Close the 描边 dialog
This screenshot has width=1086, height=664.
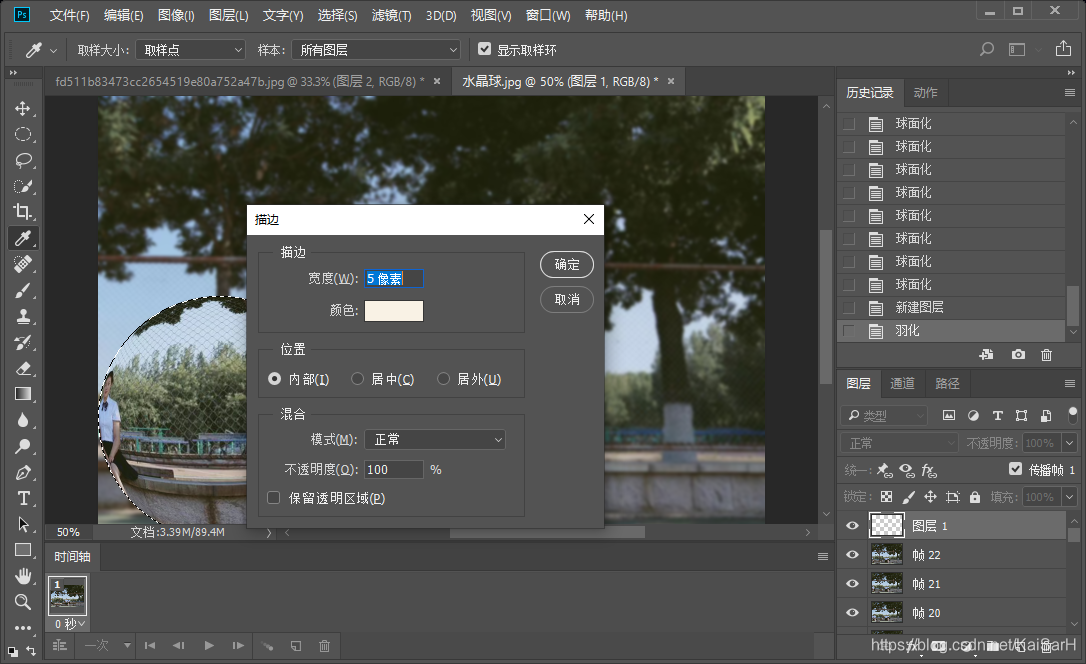coord(589,219)
